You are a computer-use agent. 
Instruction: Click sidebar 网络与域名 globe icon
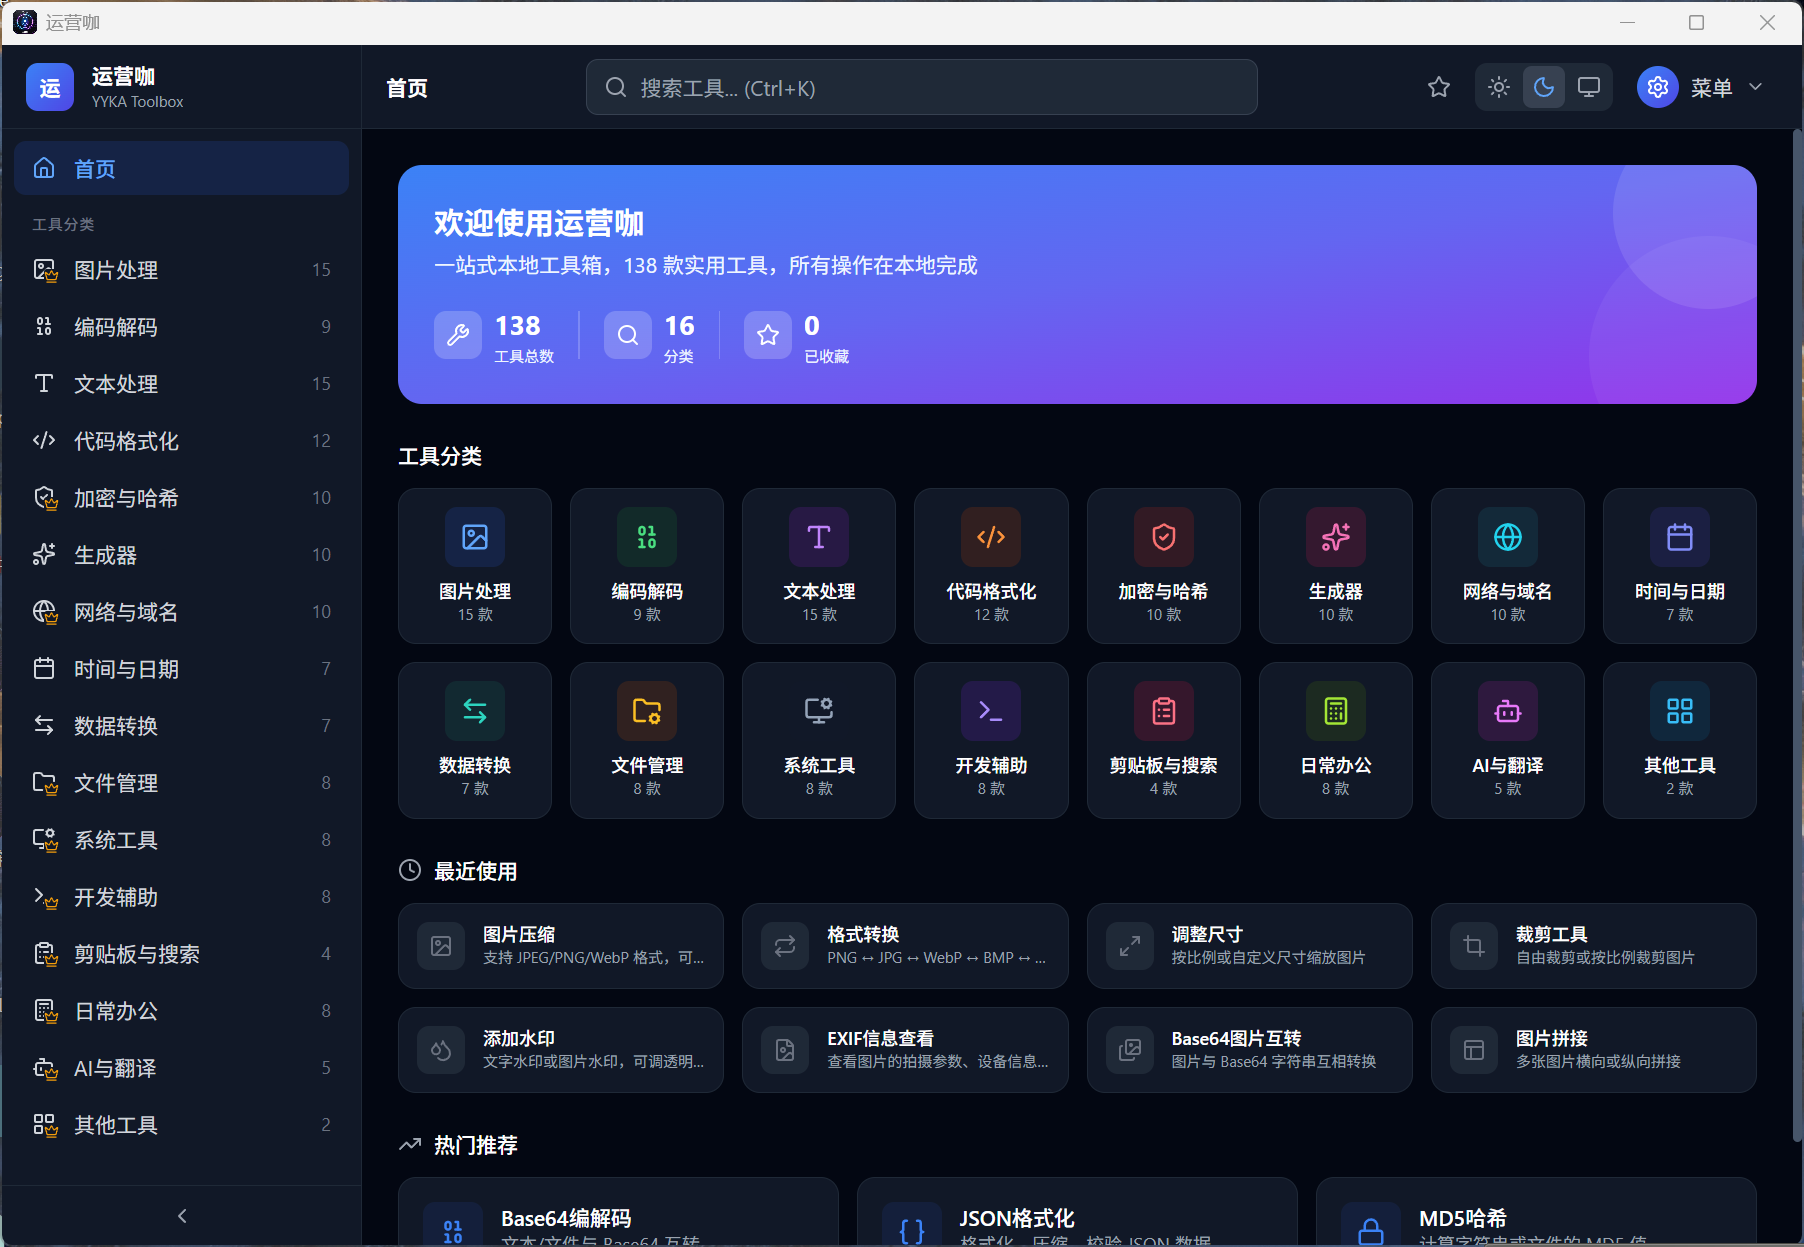pyautogui.click(x=44, y=612)
